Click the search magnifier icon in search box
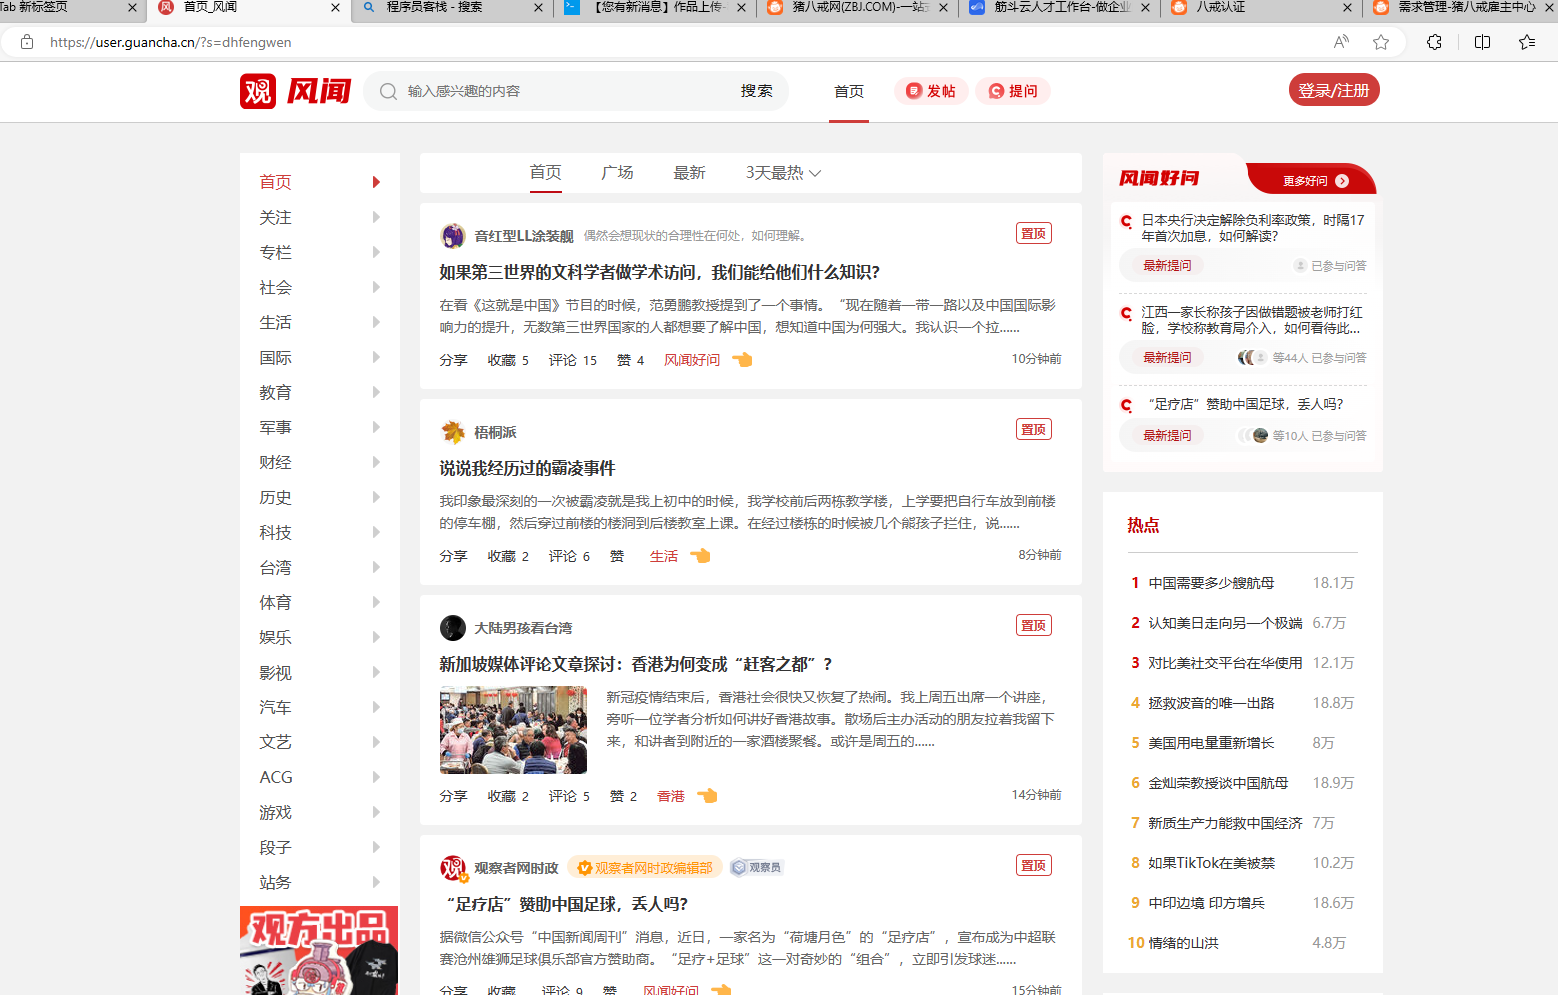Image resolution: width=1558 pixels, height=995 pixels. click(x=388, y=91)
